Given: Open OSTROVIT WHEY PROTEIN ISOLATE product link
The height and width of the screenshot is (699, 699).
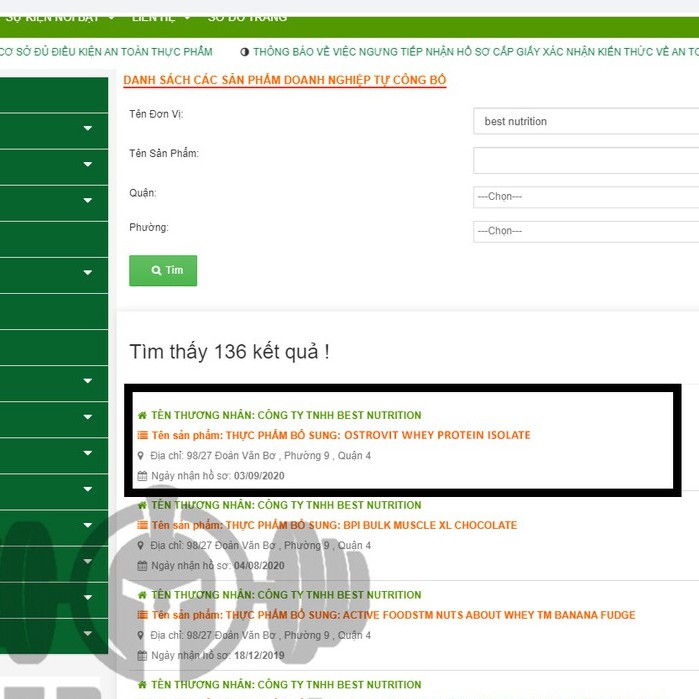Looking at the screenshot, I should point(341,435).
